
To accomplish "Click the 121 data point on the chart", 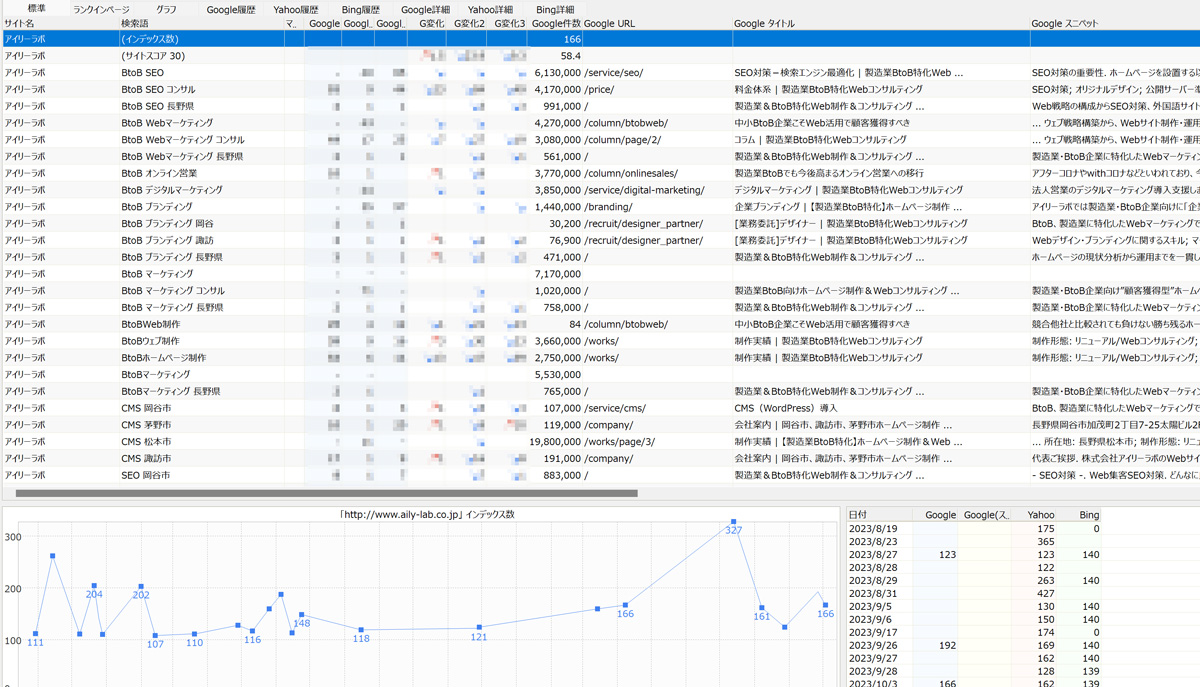I will (479, 628).
